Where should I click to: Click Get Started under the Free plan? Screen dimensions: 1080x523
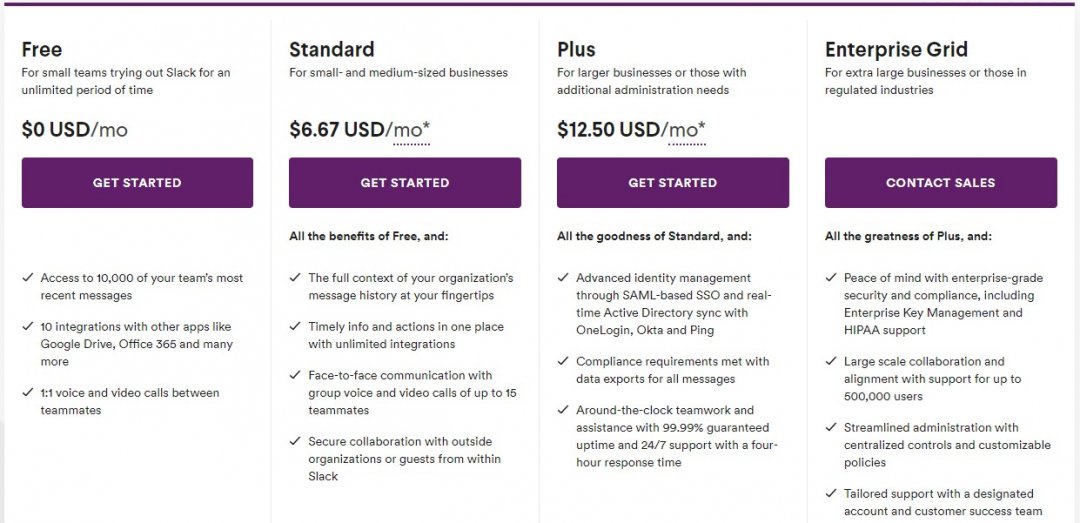click(x=137, y=183)
